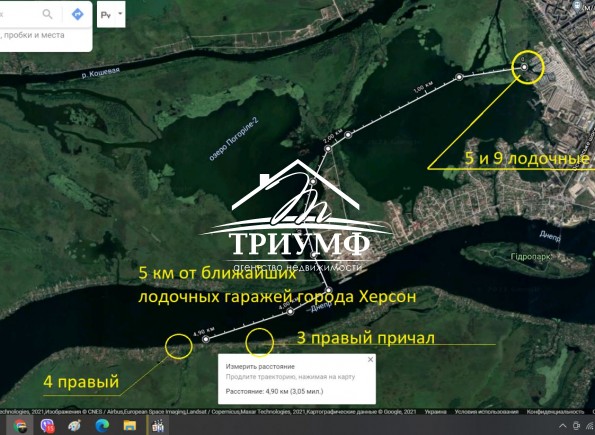595x435 pixels.
Task: Open File Explorer from the taskbar
Action: click(x=129, y=426)
